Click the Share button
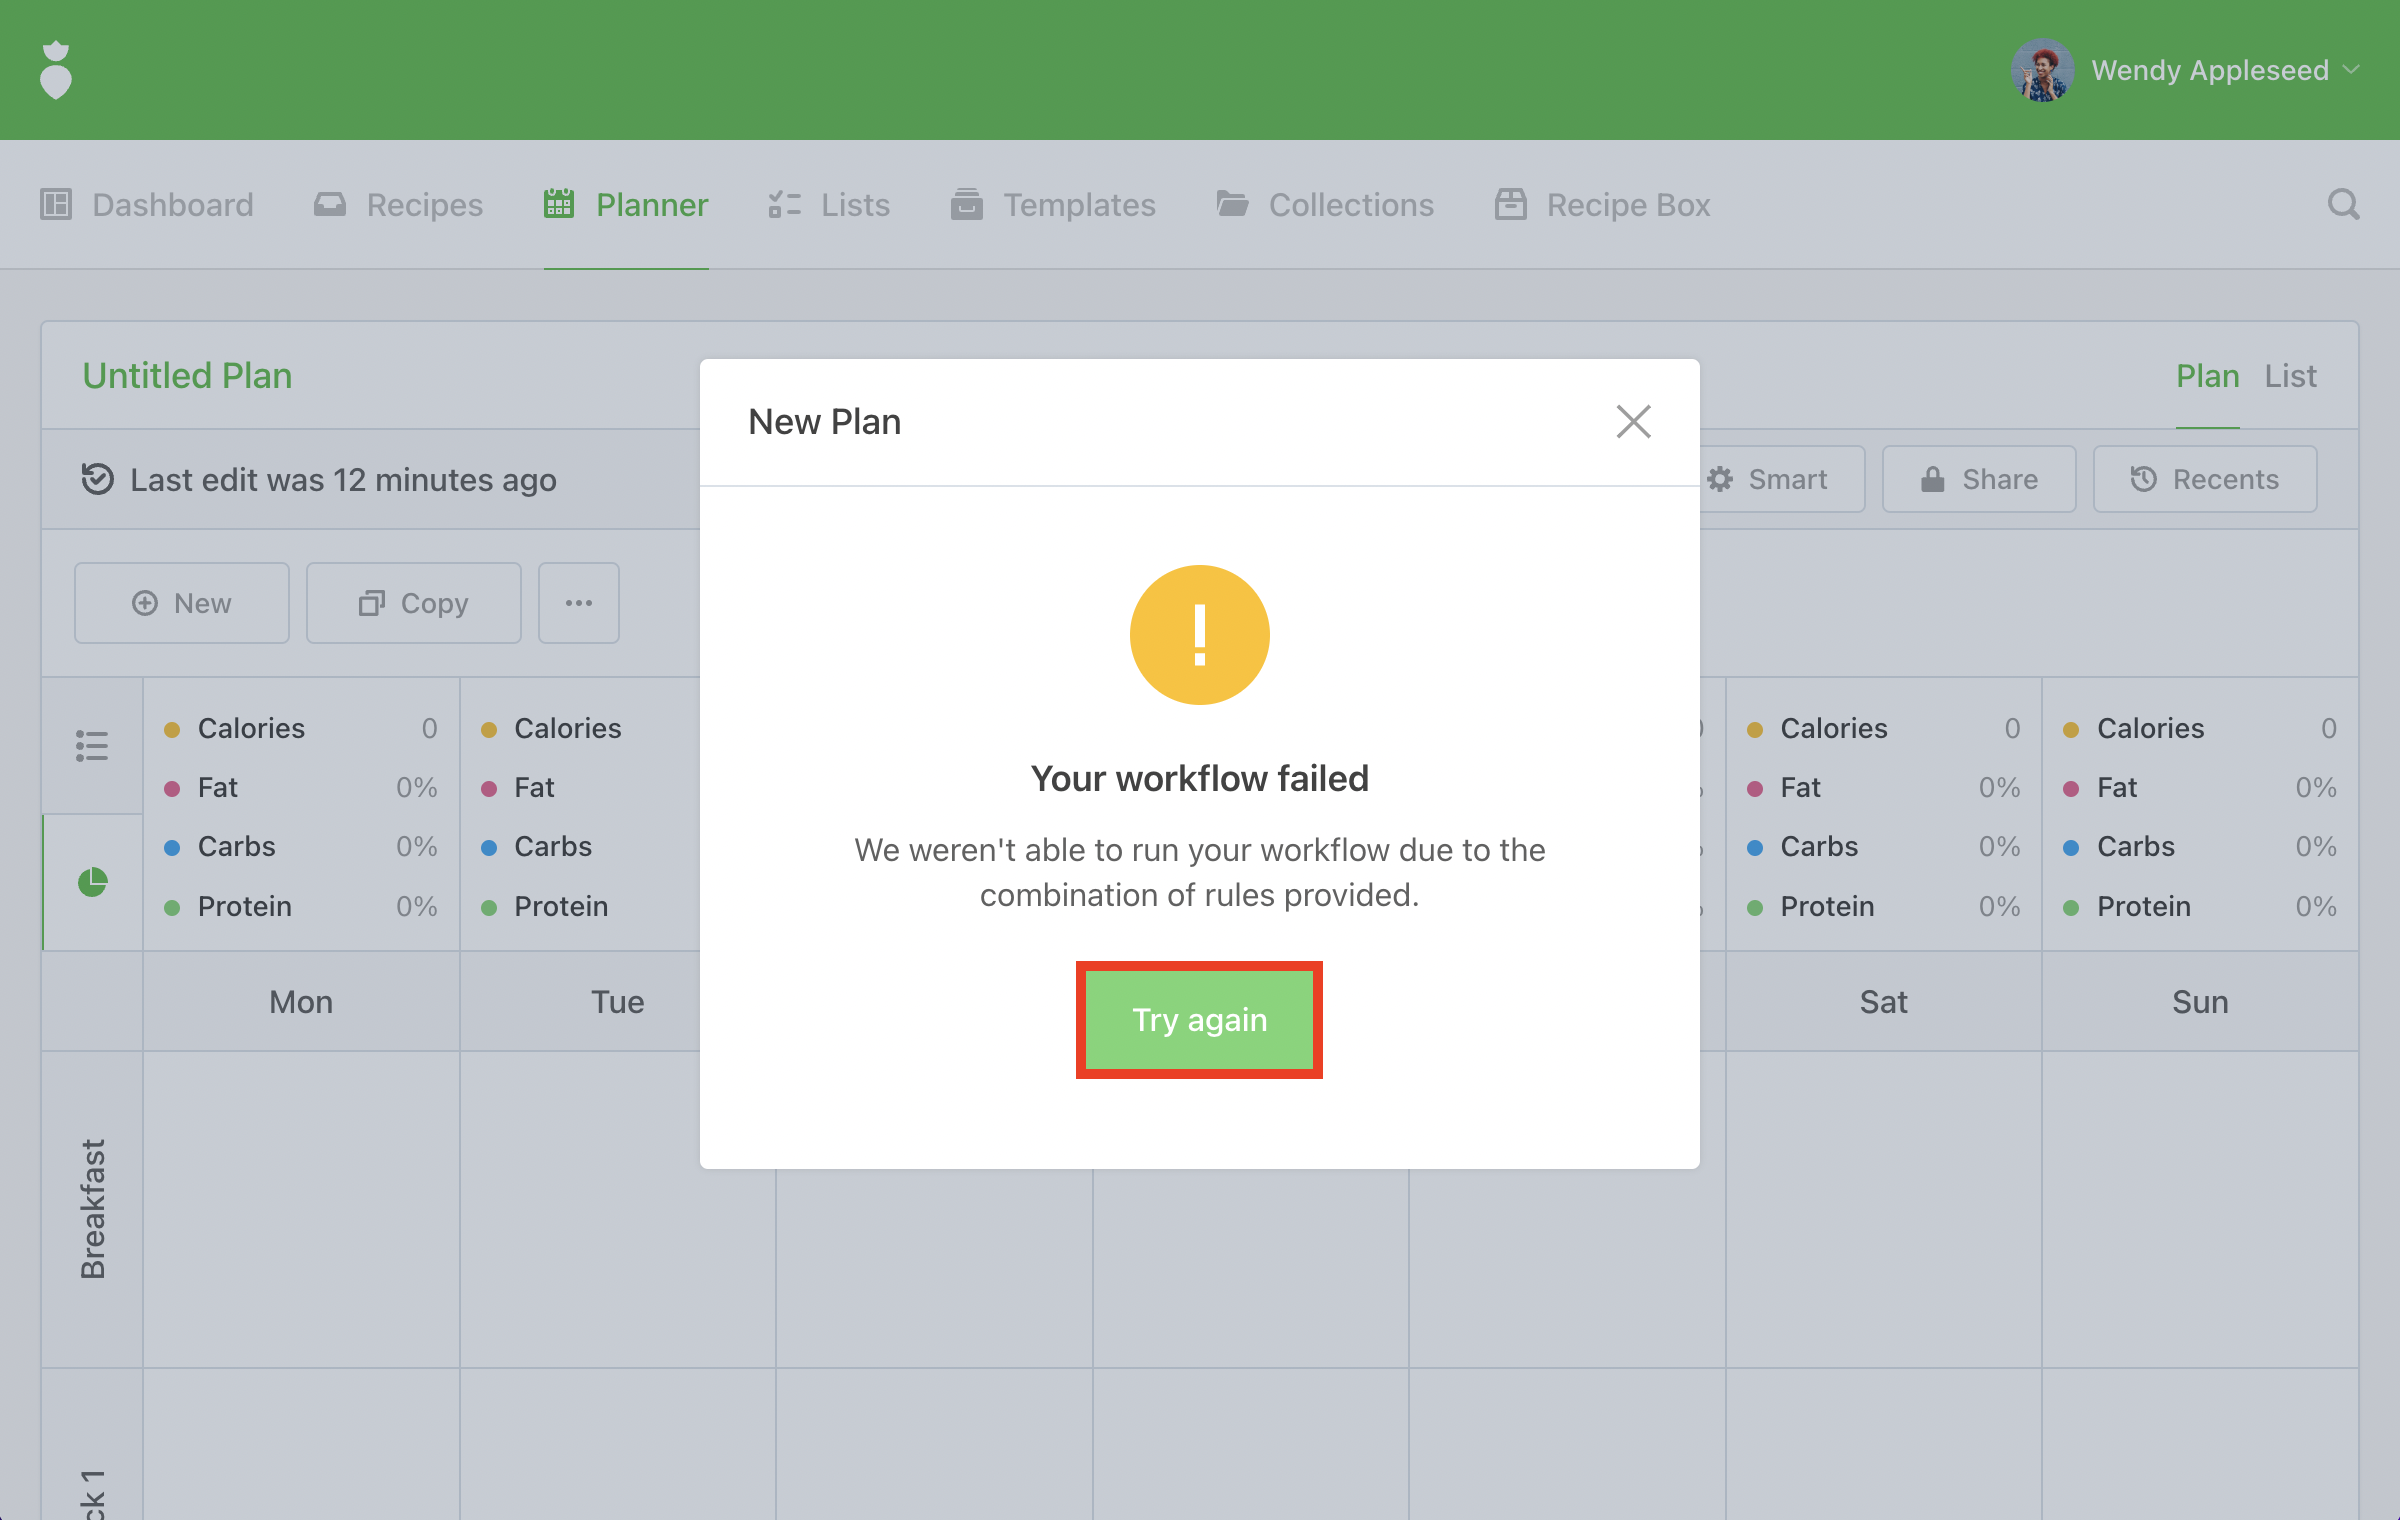The height and width of the screenshot is (1520, 2400). pyautogui.click(x=1978, y=479)
